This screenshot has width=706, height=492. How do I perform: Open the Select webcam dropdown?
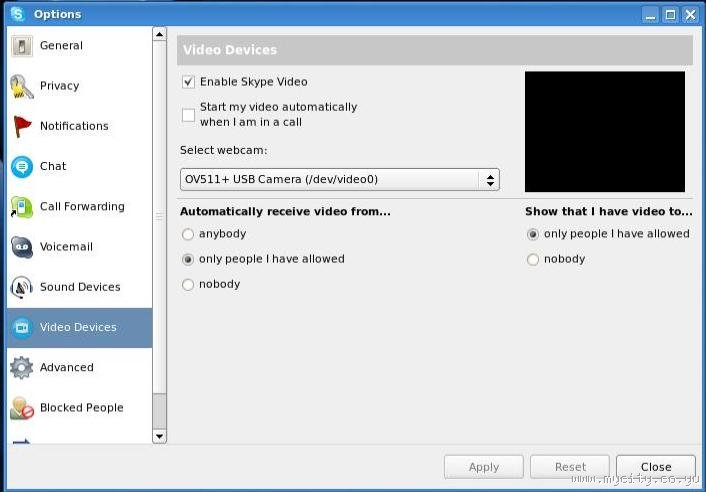pyautogui.click(x=339, y=180)
